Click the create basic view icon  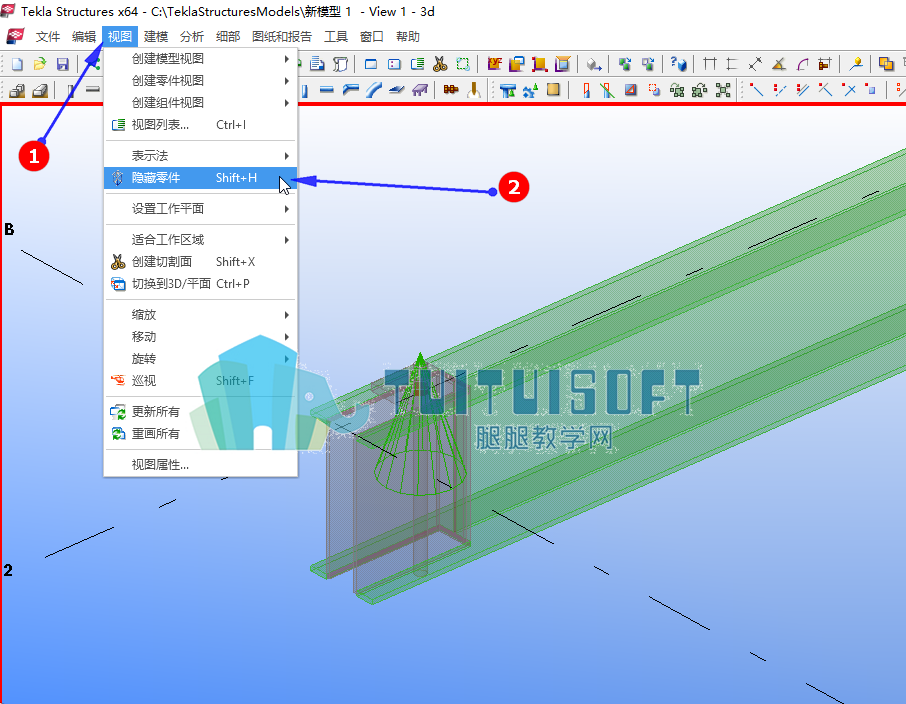point(371,64)
